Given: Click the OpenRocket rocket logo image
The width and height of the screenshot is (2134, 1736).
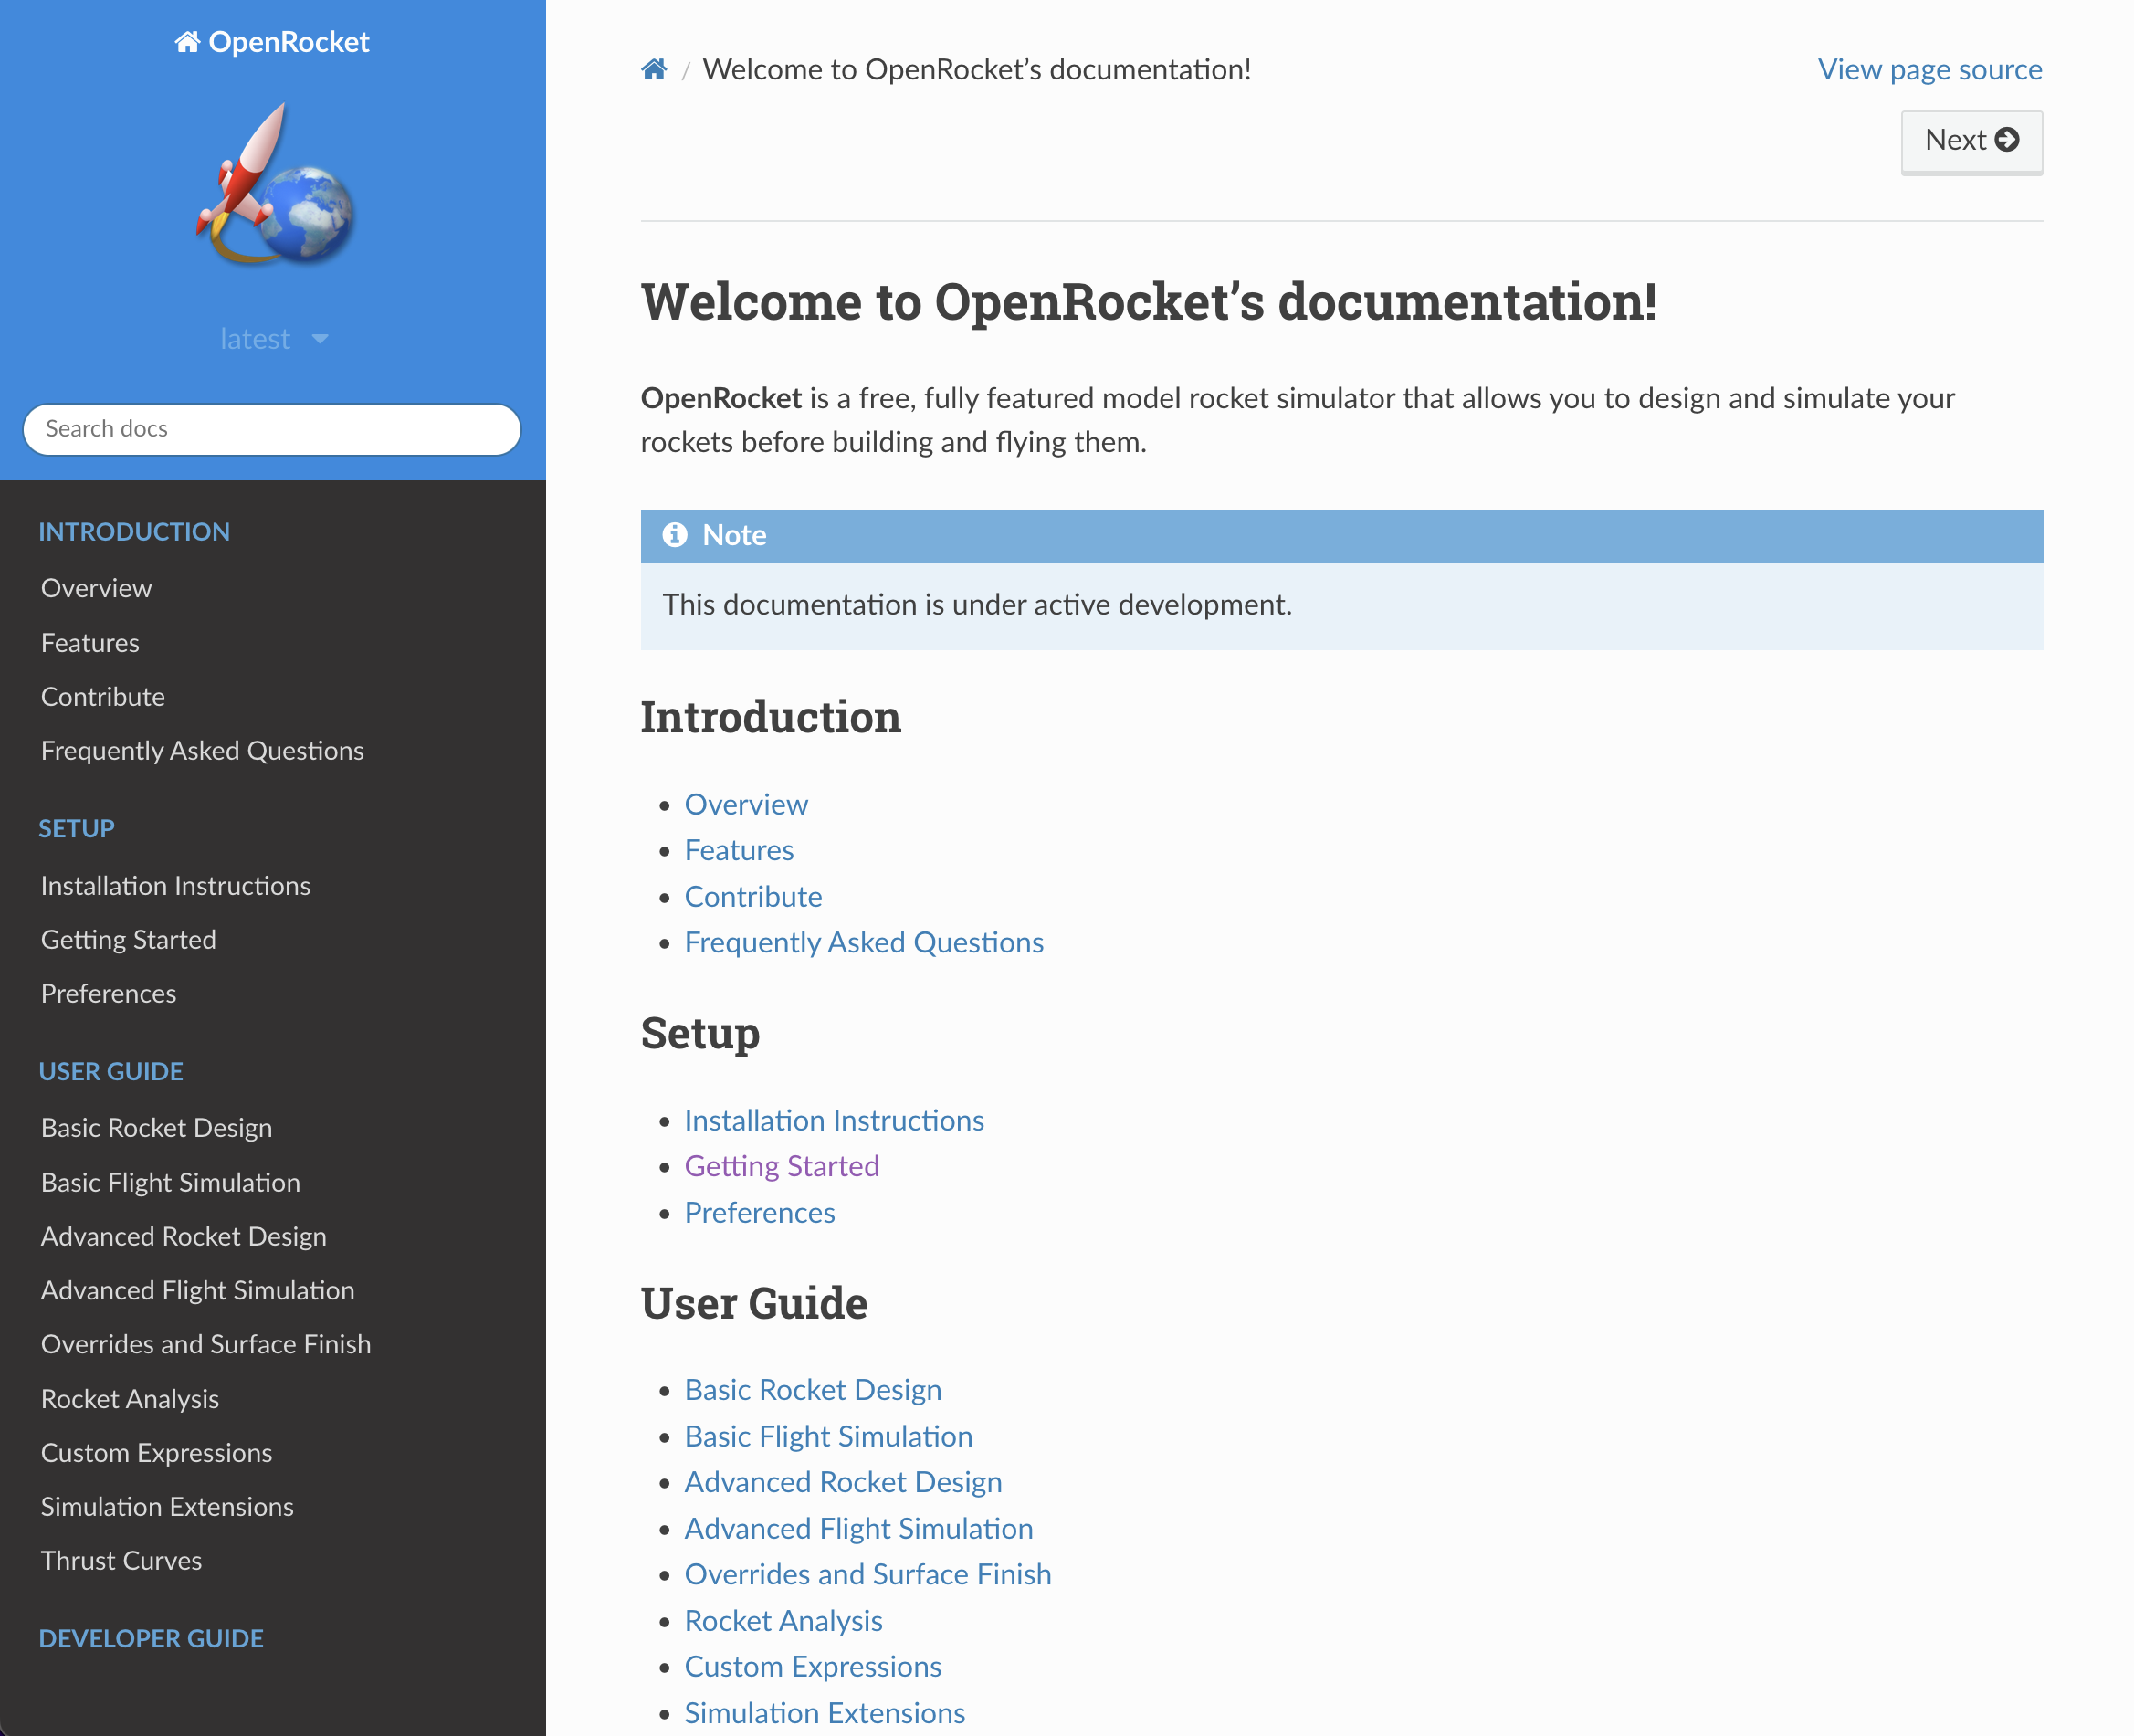Looking at the screenshot, I should click(x=274, y=186).
